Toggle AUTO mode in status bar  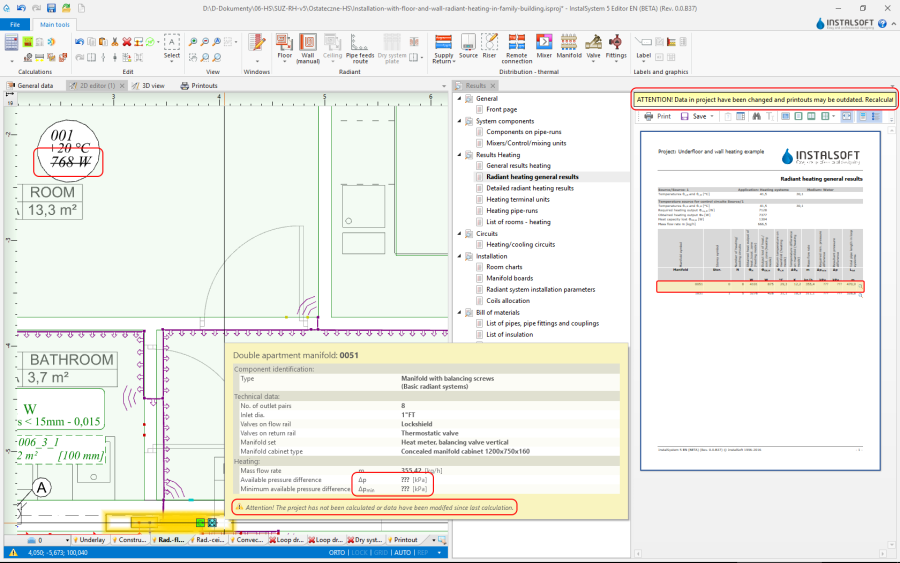[x=402, y=552]
